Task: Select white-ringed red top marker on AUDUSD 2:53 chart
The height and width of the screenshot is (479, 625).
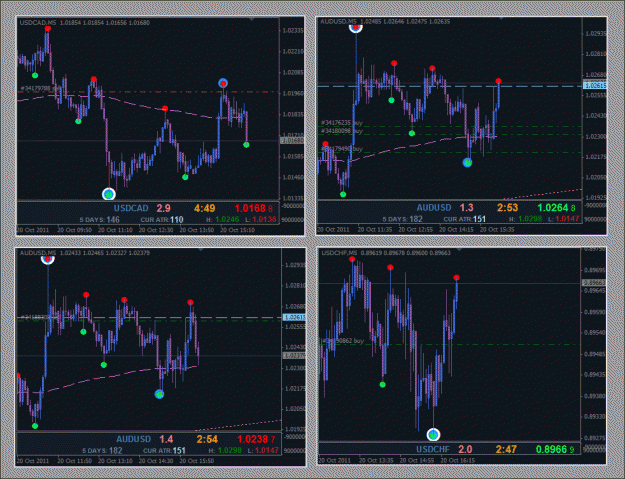Action: (356, 27)
